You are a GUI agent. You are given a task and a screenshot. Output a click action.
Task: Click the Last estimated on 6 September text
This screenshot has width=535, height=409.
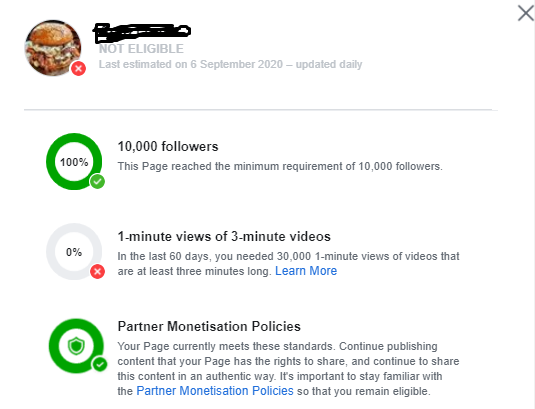coord(231,64)
